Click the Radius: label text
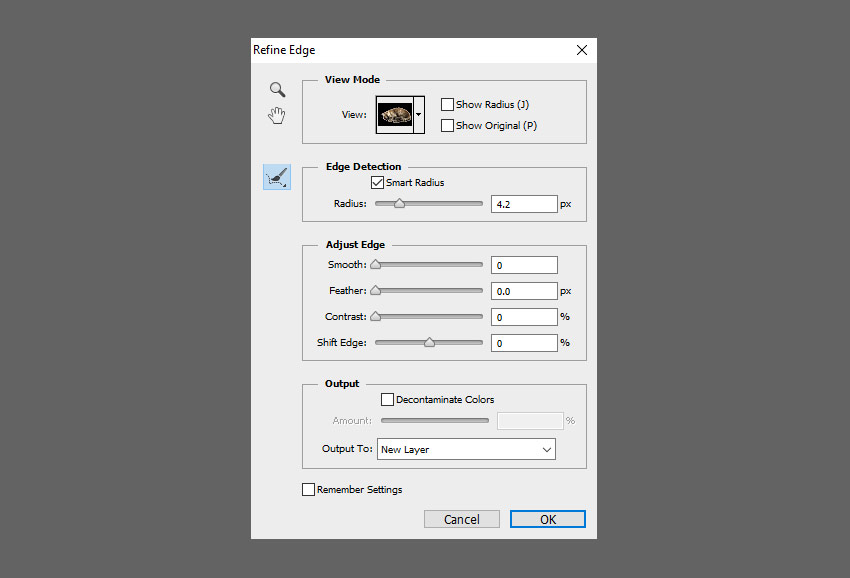The image size is (850, 578). pyautogui.click(x=350, y=204)
